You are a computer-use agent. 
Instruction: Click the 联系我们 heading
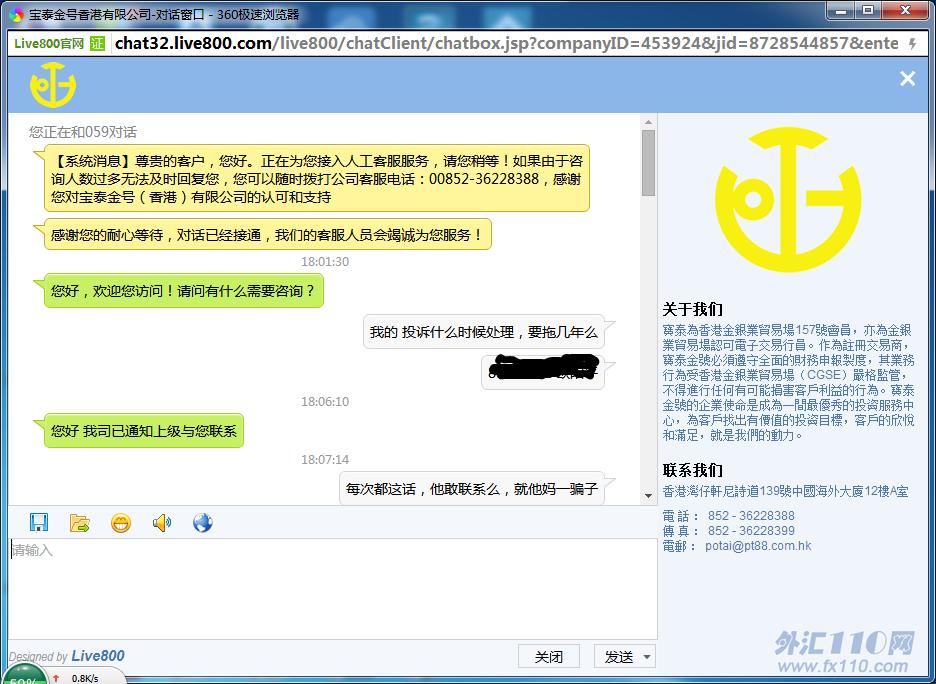692,470
